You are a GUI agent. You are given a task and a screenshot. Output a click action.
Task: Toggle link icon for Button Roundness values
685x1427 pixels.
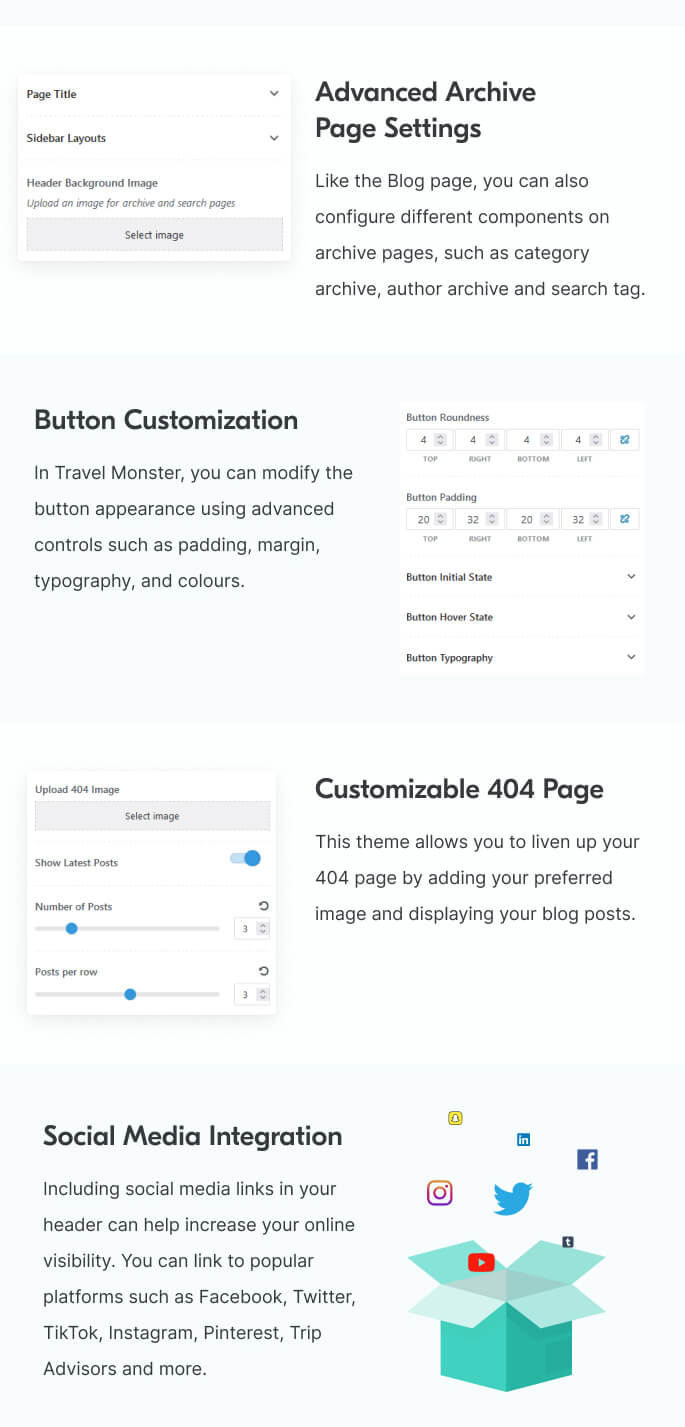point(625,439)
